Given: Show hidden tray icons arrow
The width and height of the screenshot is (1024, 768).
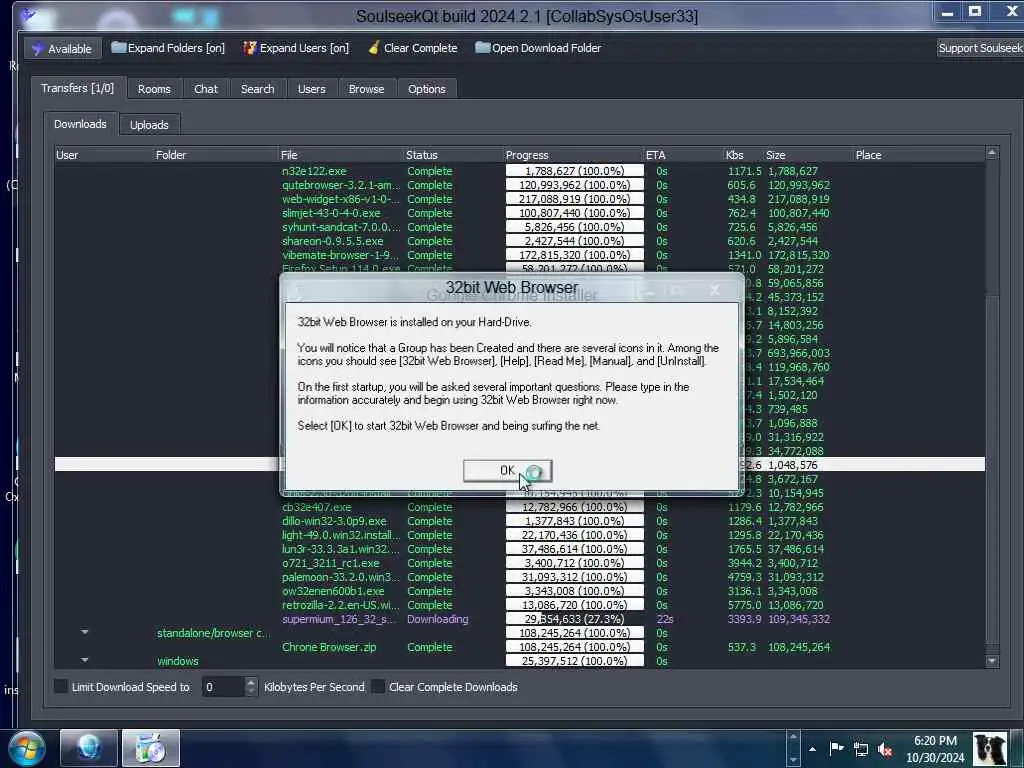Looking at the screenshot, I should [x=812, y=749].
